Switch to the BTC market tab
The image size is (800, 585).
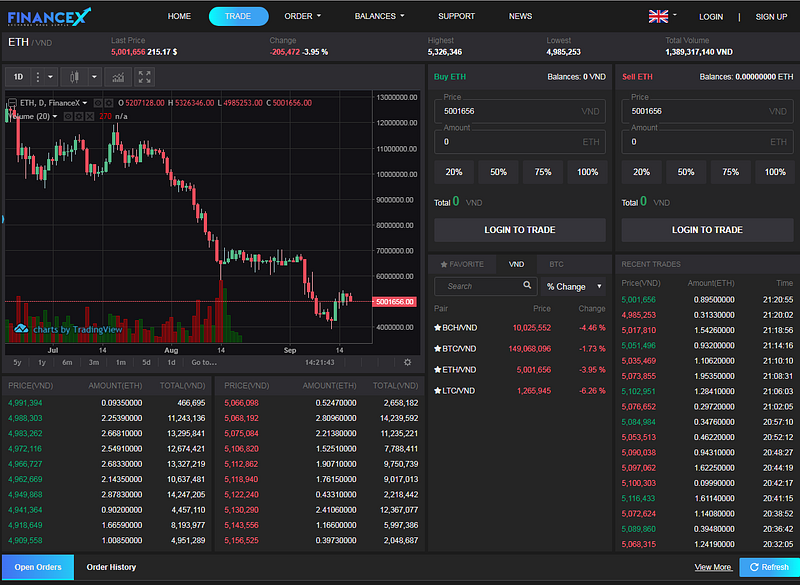pyautogui.click(x=556, y=264)
